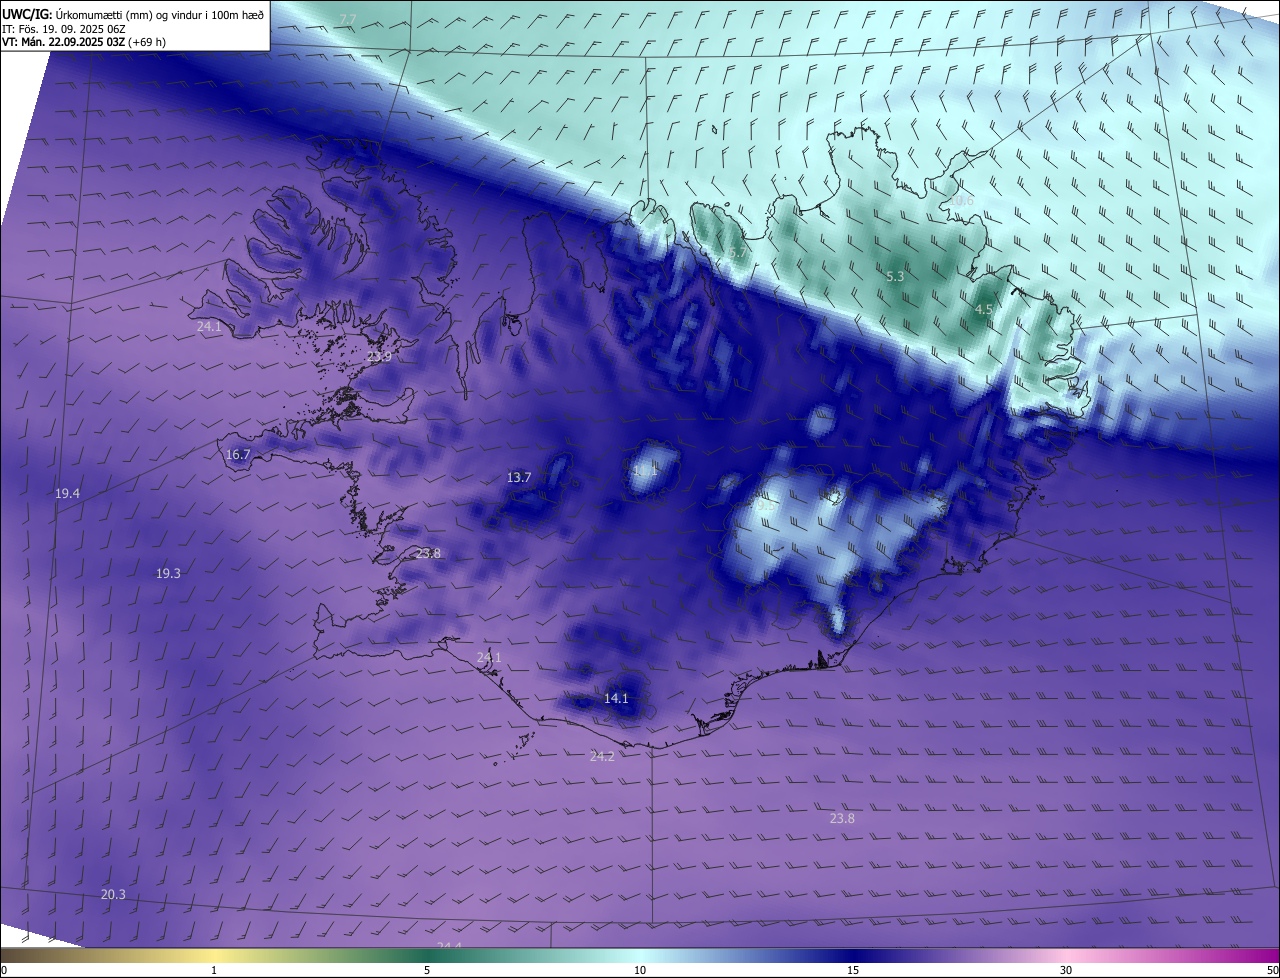Click the 16.7 value label
Image resolution: width=1280 pixels, height=978 pixels.
click(238, 454)
